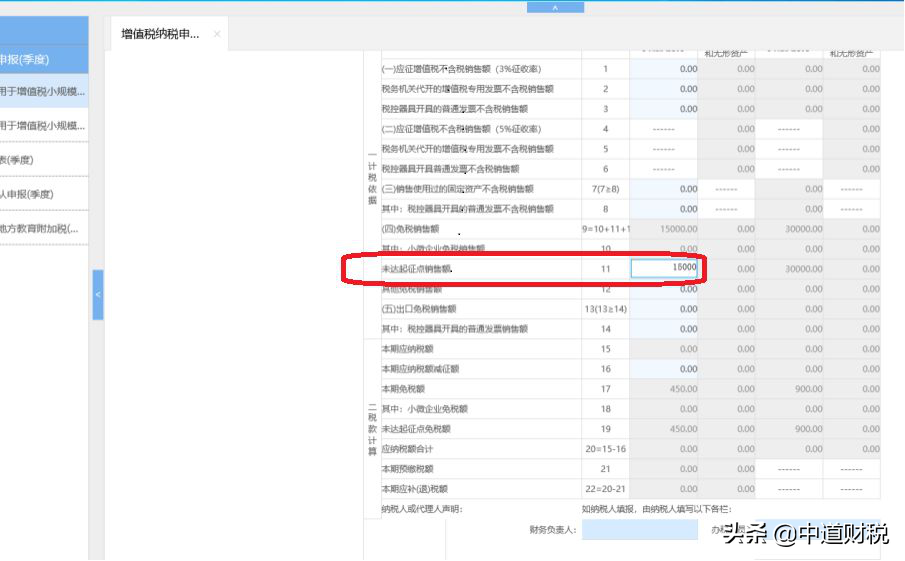Click the 未达起征点免税额 row label
This screenshot has height=561, width=905.
click(416, 429)
